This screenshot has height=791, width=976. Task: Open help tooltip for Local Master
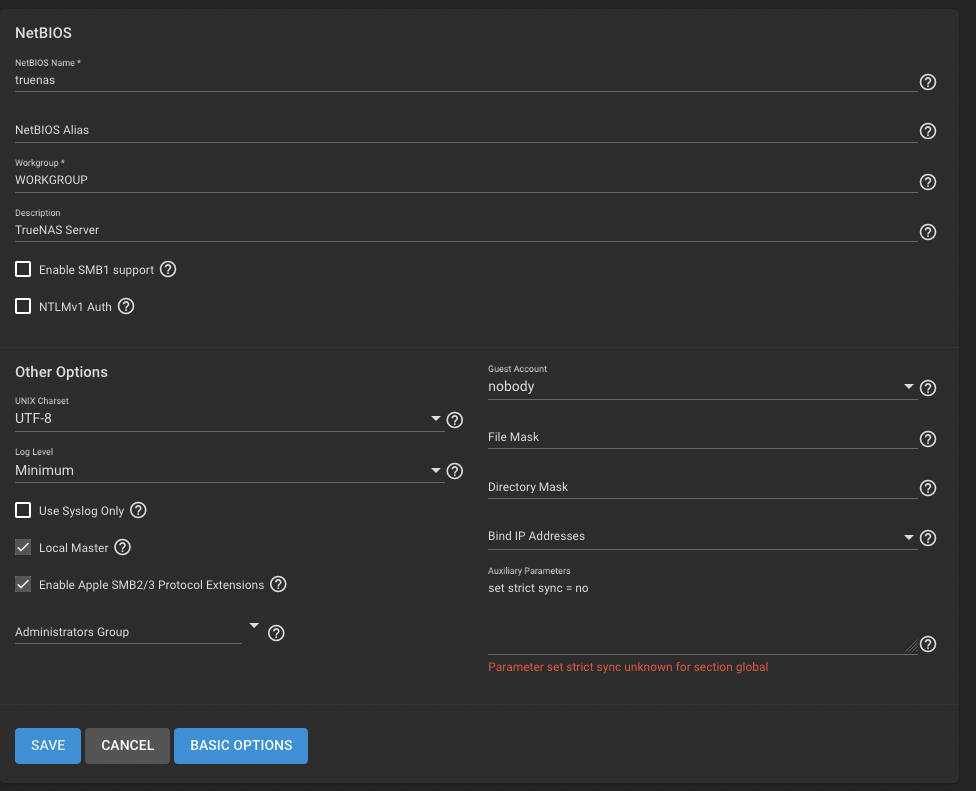pos(123,548)
